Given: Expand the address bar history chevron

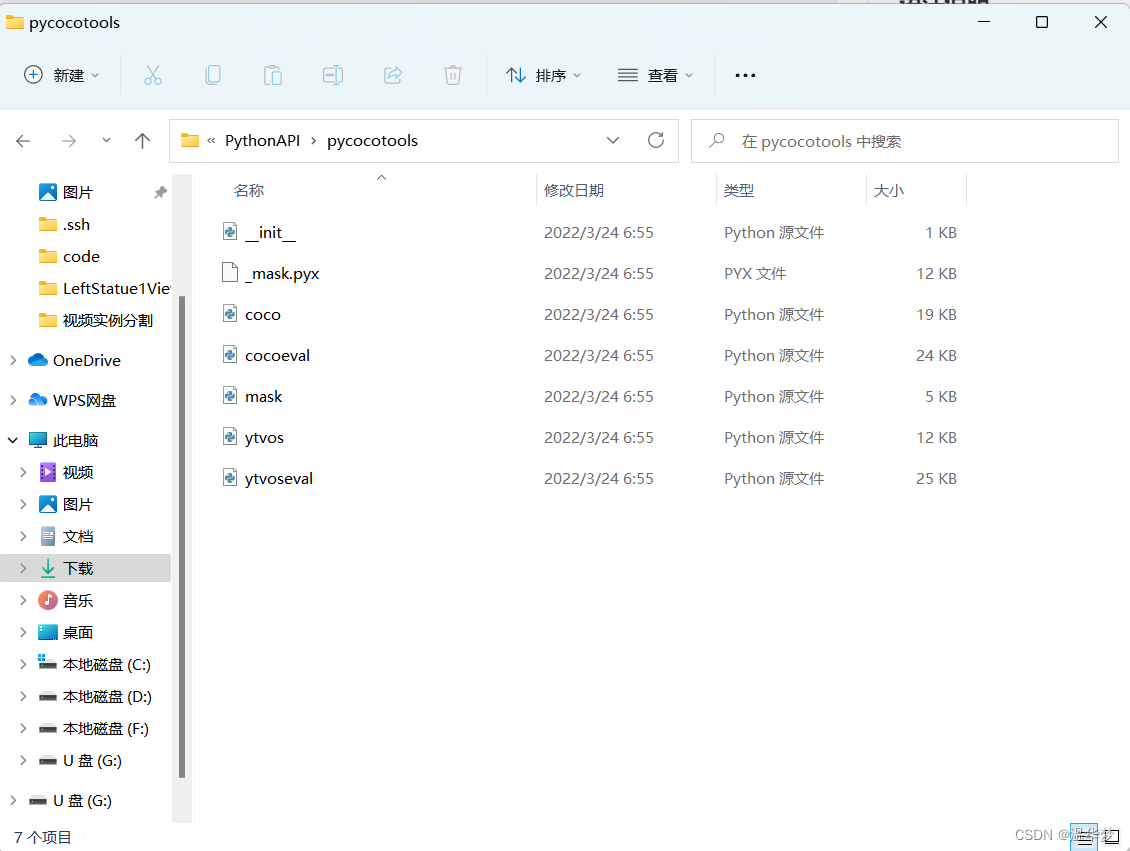Looking at the screenshot, I should click(613, 140).
